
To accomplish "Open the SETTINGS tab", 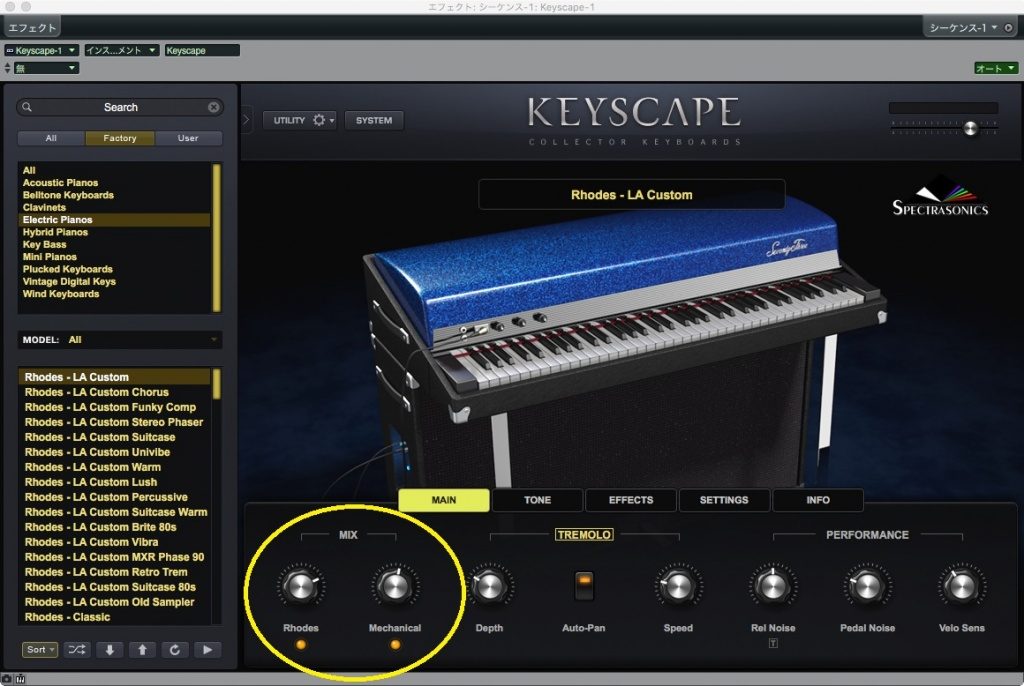I will point(724,500).
